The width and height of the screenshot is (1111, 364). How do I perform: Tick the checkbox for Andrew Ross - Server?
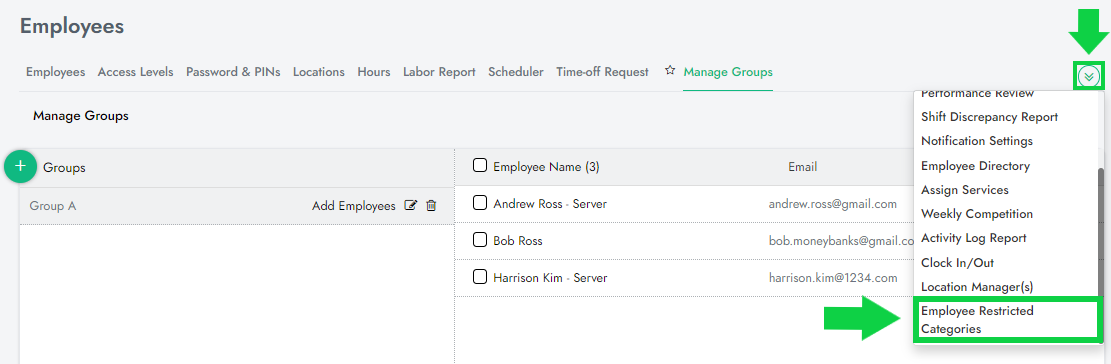click(x=480, y=203)
